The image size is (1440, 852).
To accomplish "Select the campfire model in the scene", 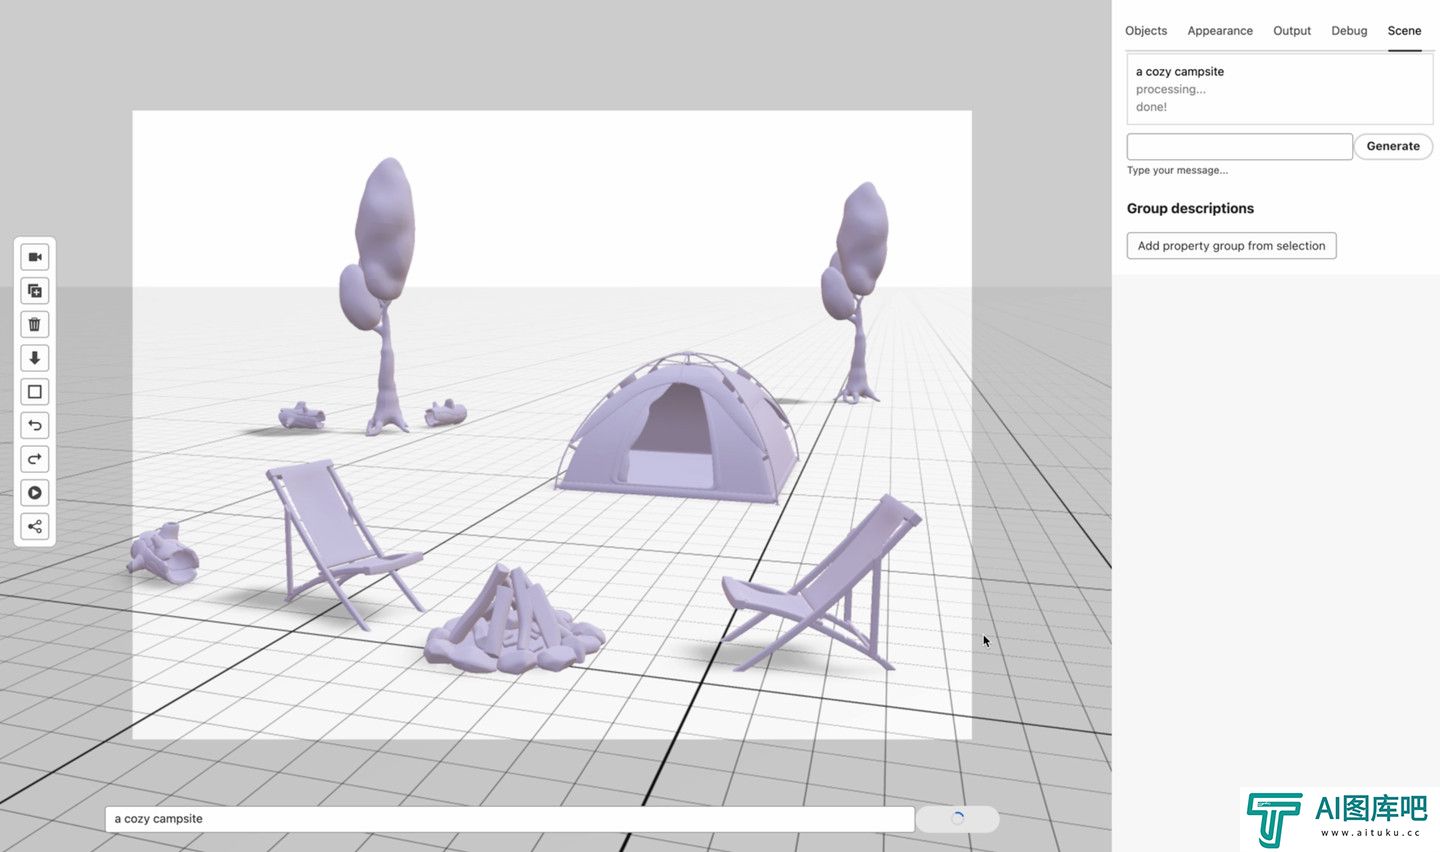I will pyautogui.click(x=513, y=620).
